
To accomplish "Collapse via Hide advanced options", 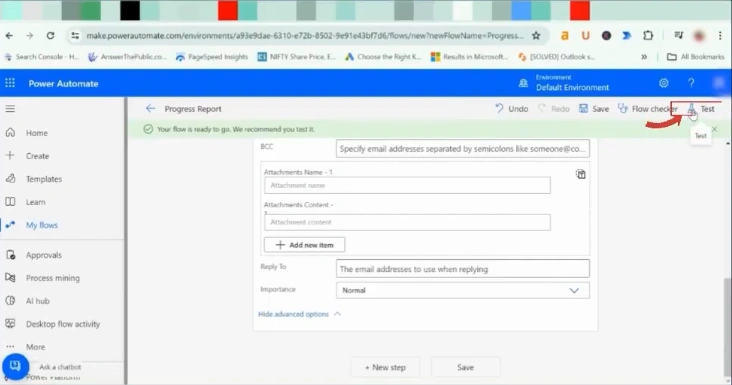I will [x=299, y=314].
